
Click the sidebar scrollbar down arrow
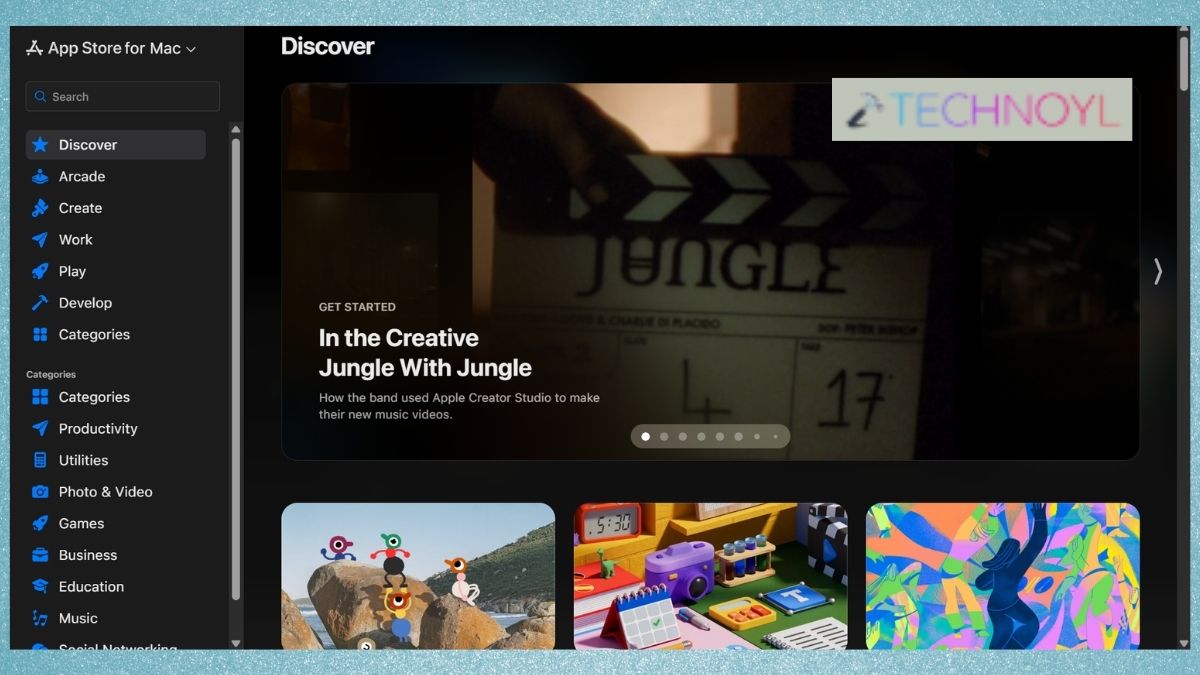[x=236, y=643]
